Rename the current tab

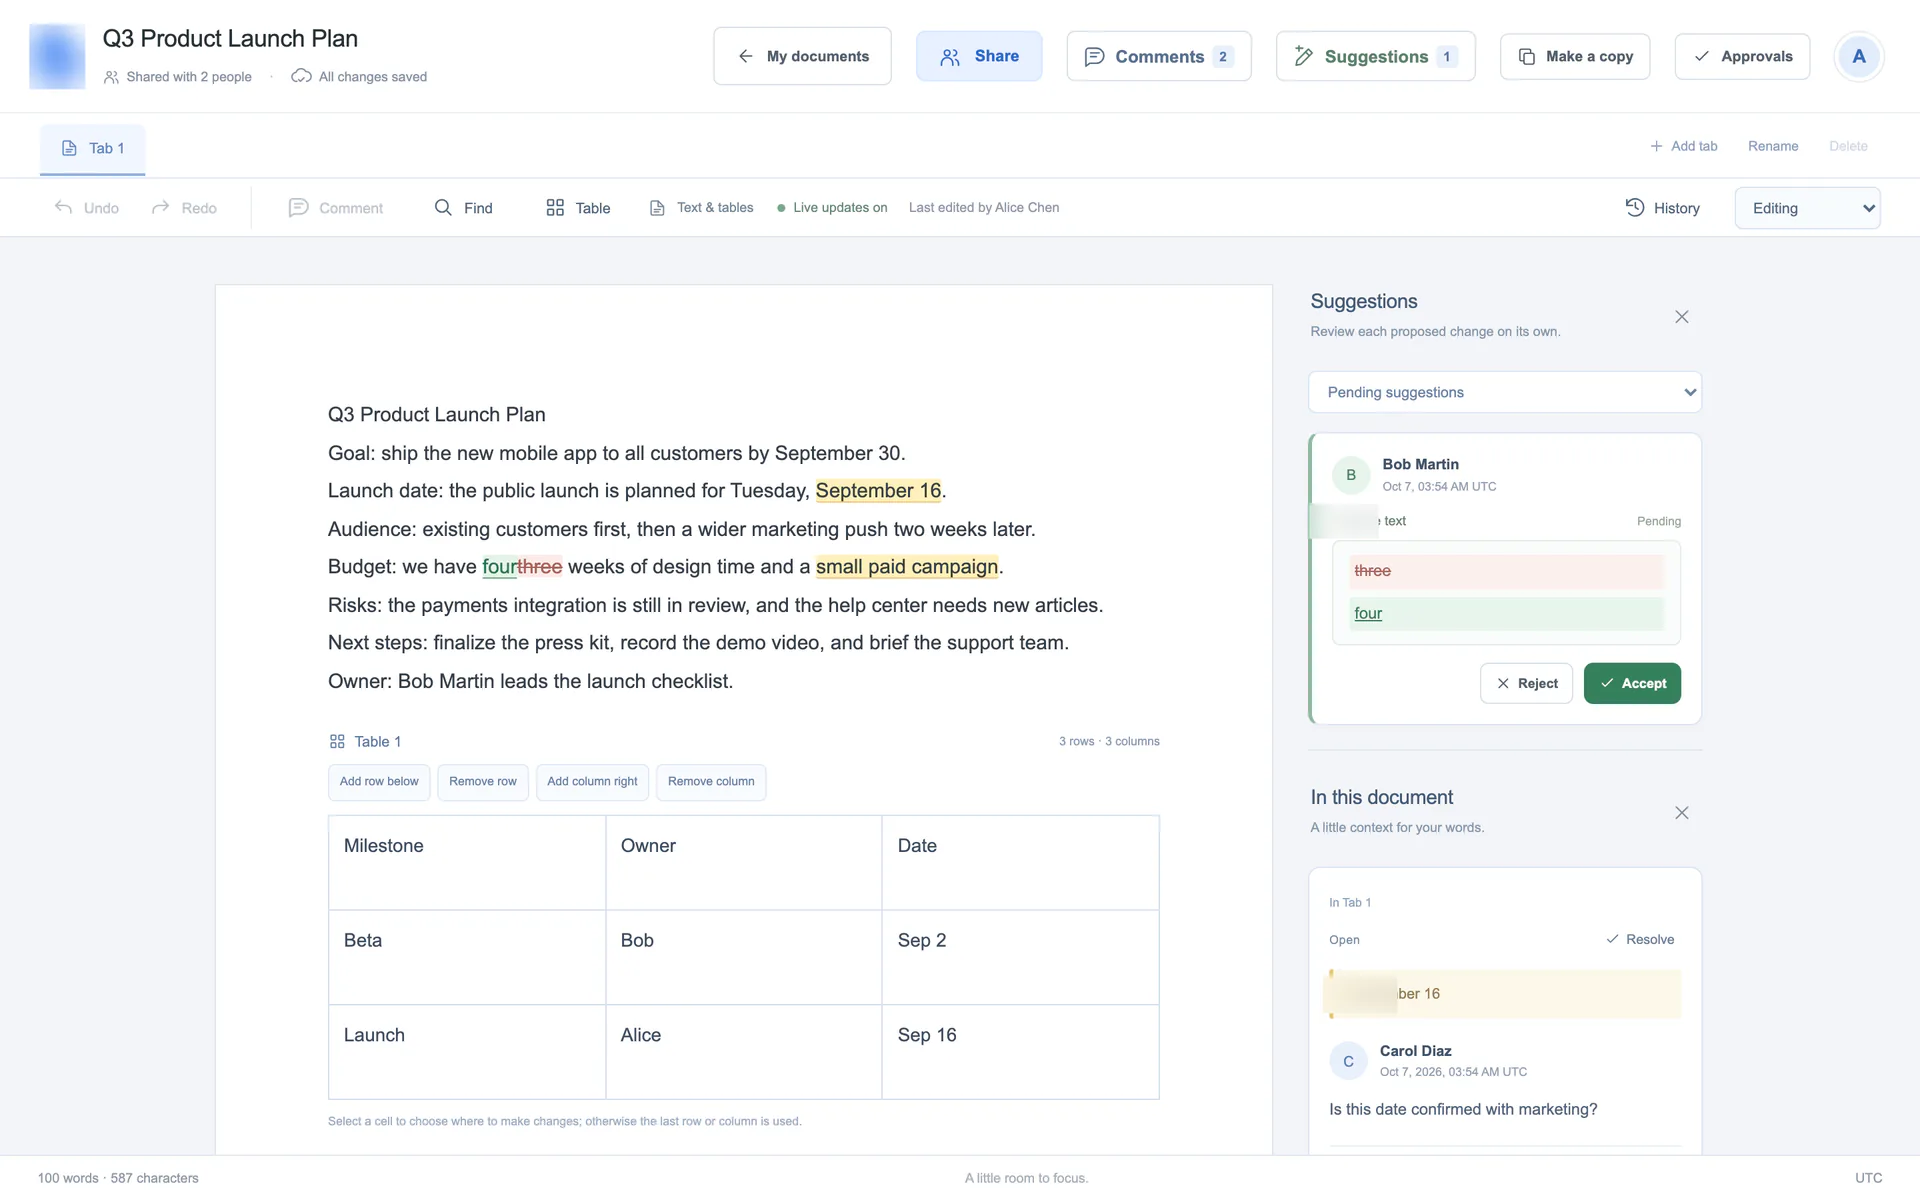(1773, 146)
